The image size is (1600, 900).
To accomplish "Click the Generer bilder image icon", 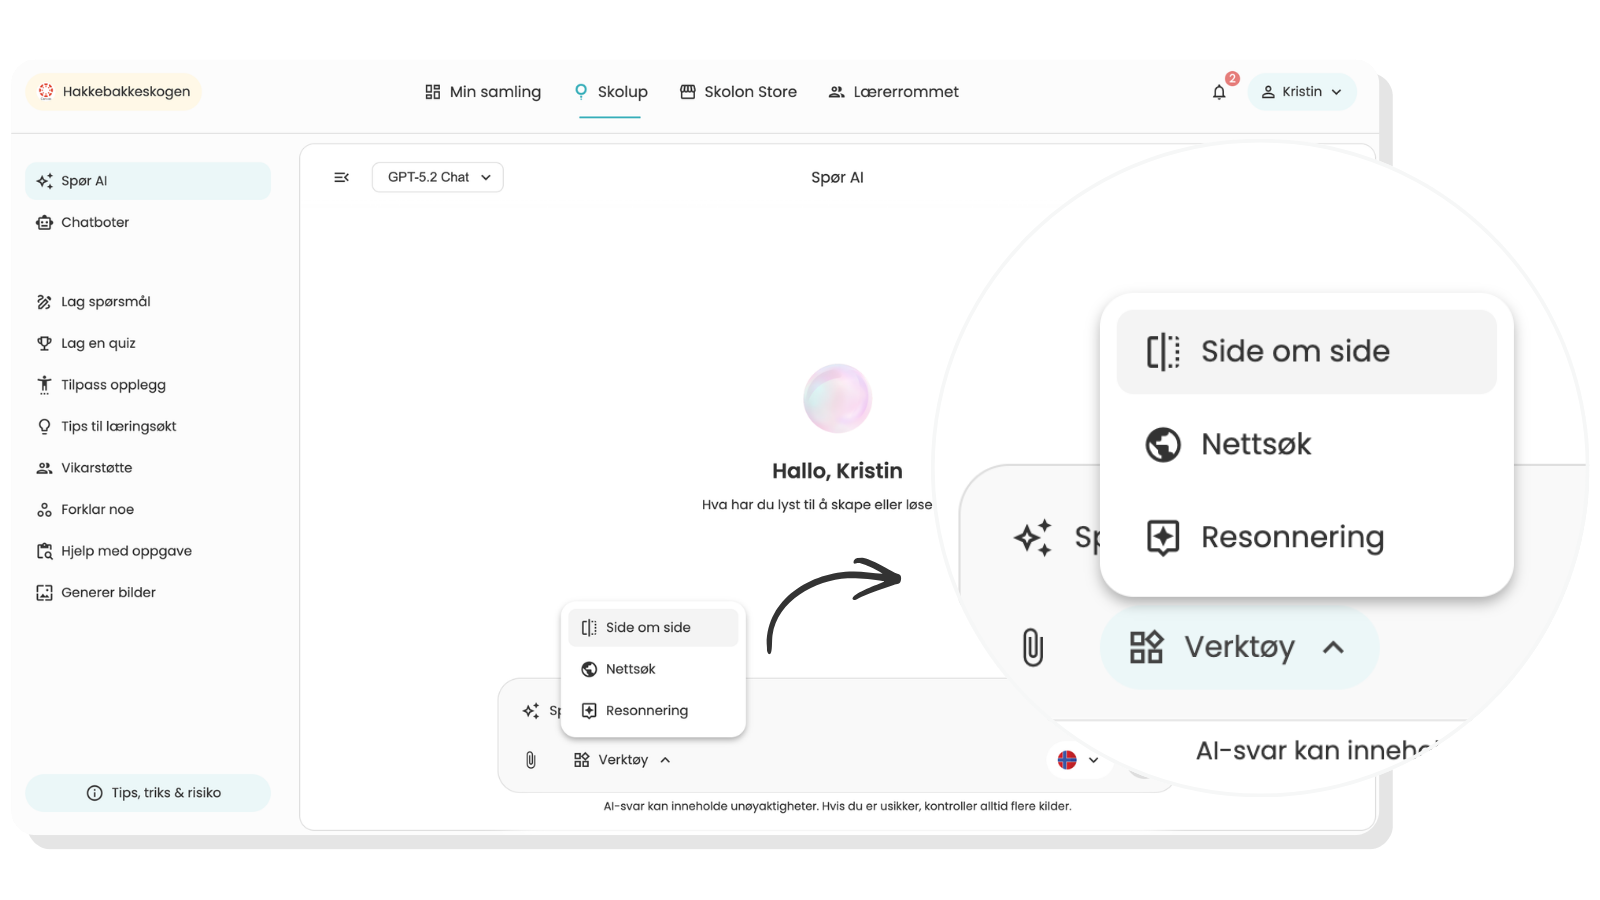I will tap(44, 592).
